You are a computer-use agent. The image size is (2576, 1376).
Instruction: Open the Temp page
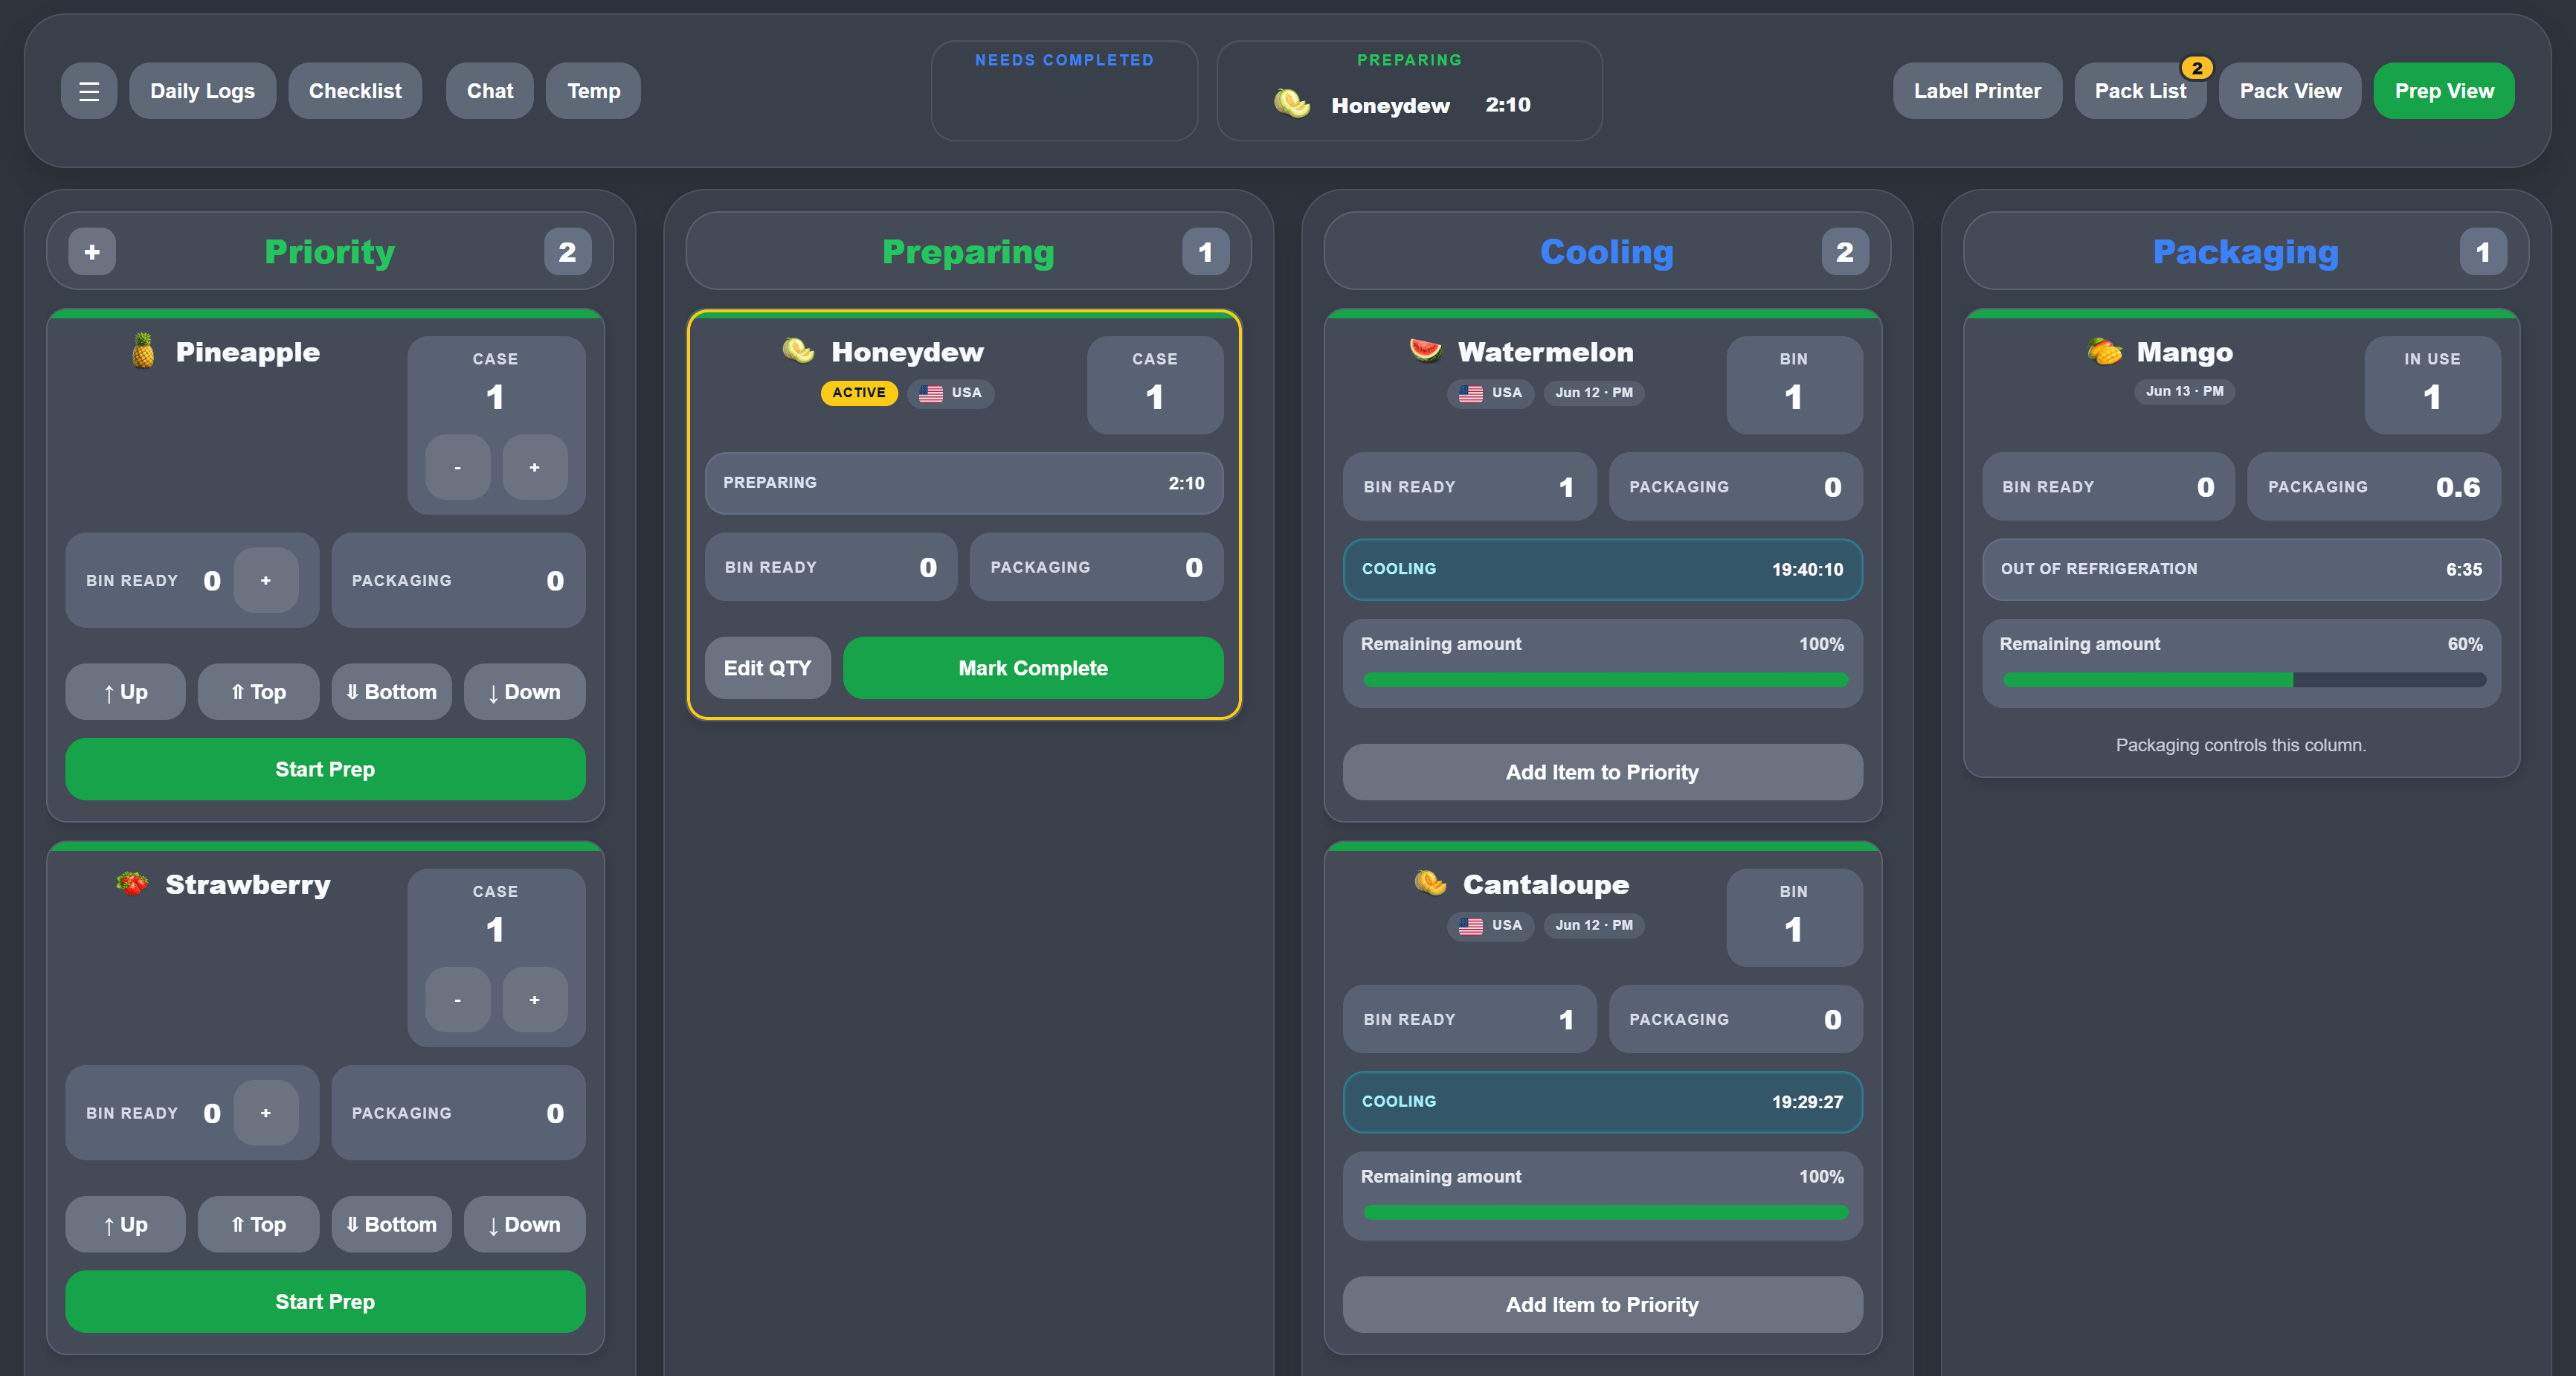(x=594, y=91)
